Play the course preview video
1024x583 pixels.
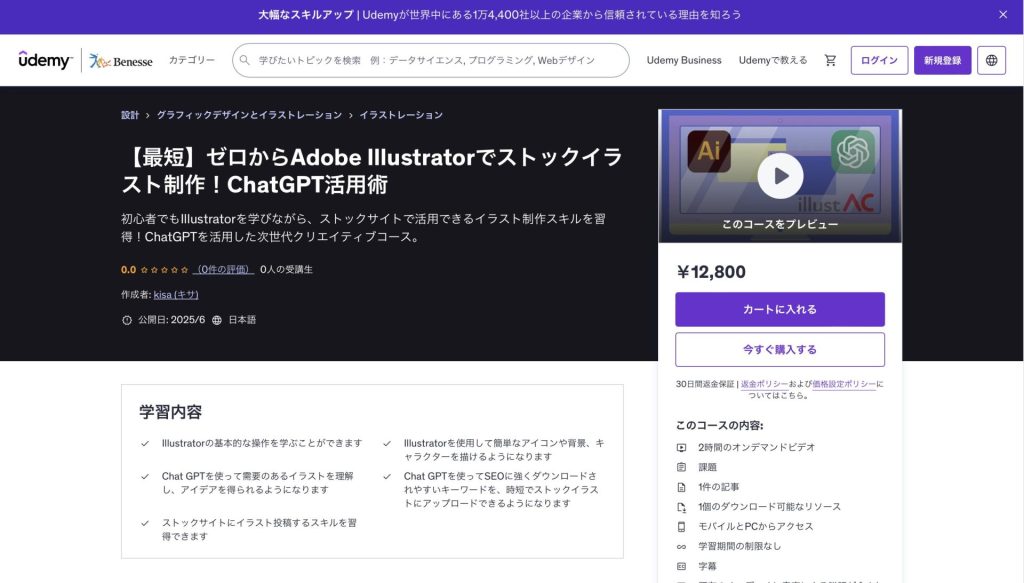[780, 176]
